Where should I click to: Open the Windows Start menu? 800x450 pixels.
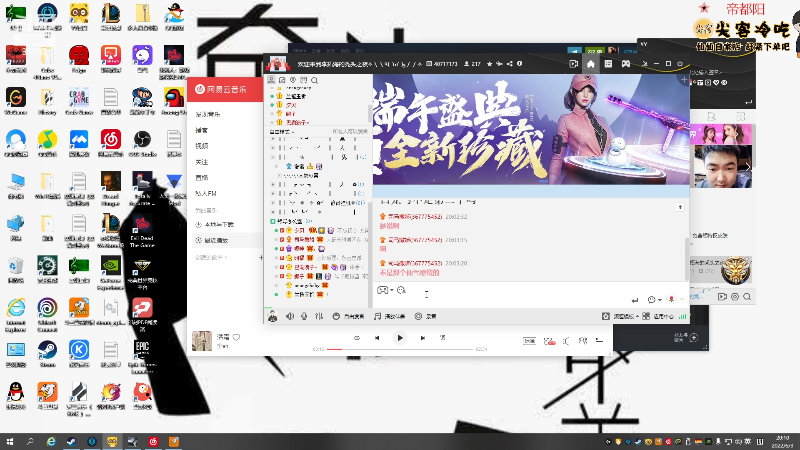[x=10, y=442]
